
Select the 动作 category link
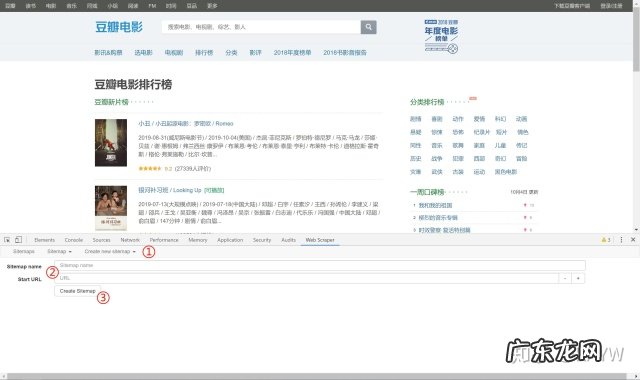(x=458, y=119)
